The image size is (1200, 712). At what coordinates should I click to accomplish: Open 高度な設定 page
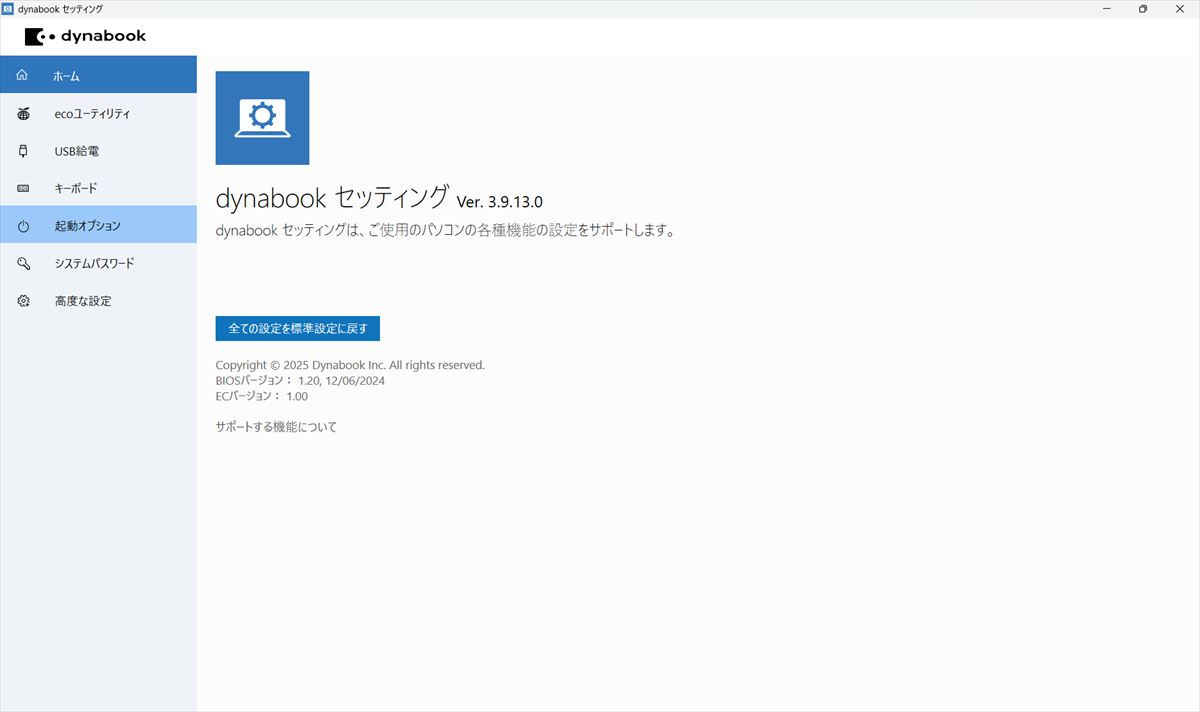pos(98,300)
